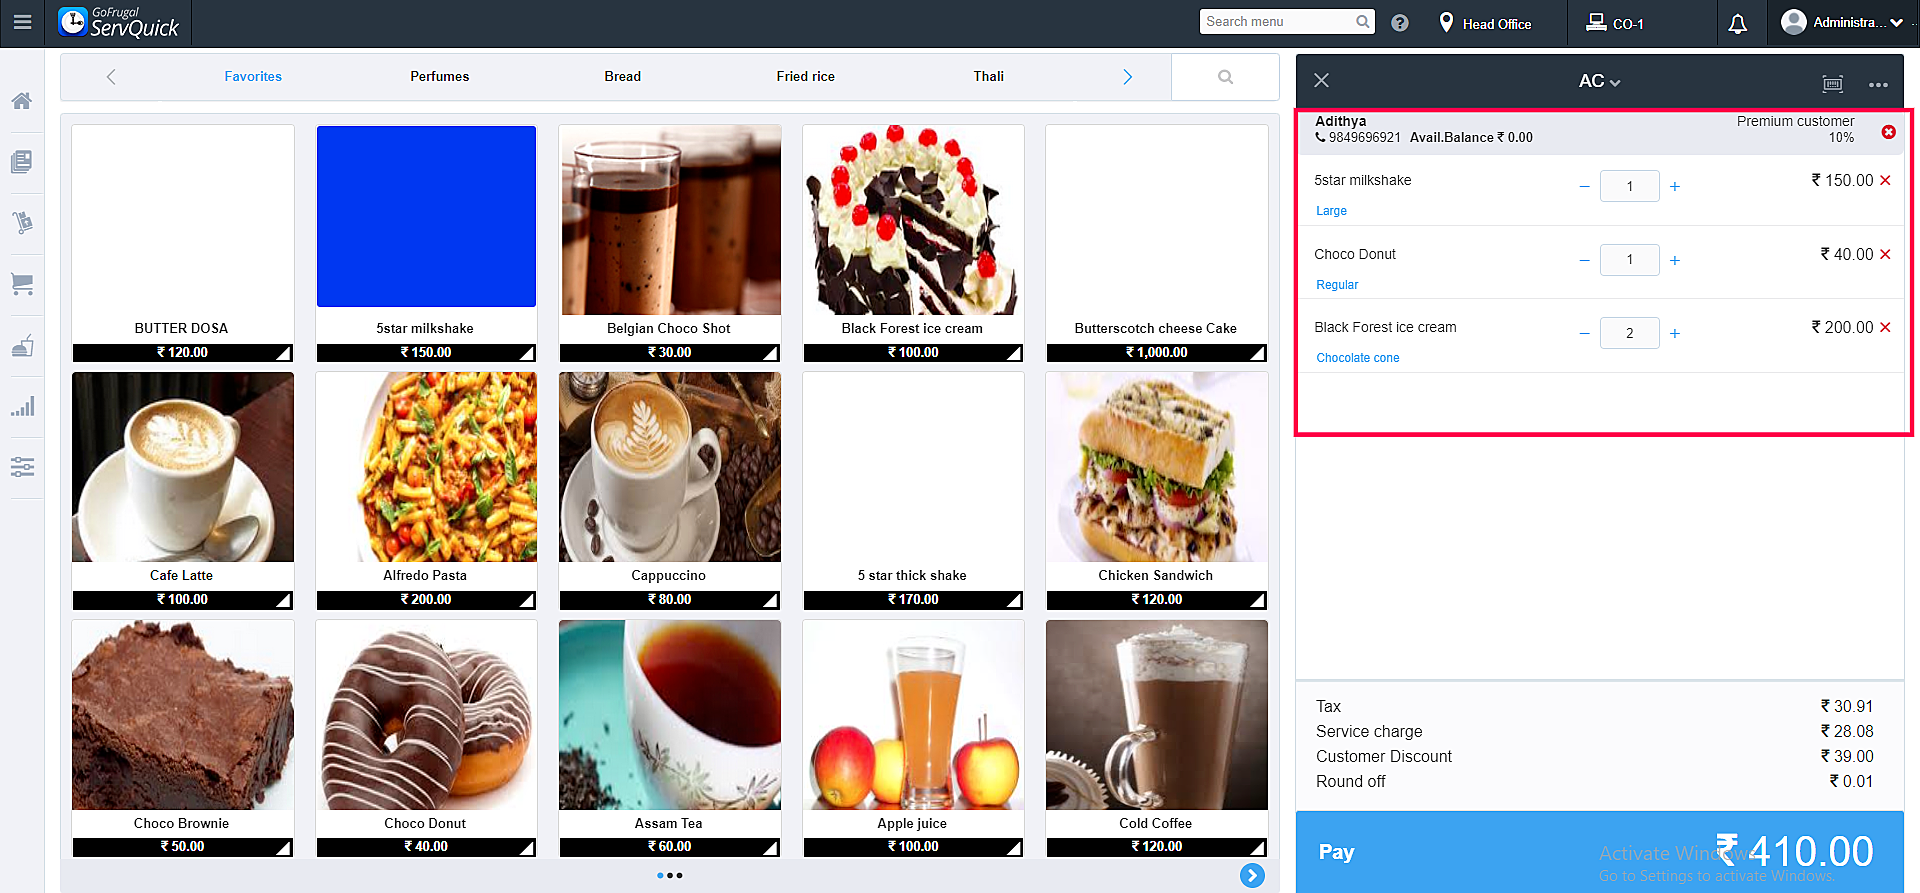Edit the 5star milkshake quantity field
This screenshot has width=1920, height=893.
[x=1630, y=186]
